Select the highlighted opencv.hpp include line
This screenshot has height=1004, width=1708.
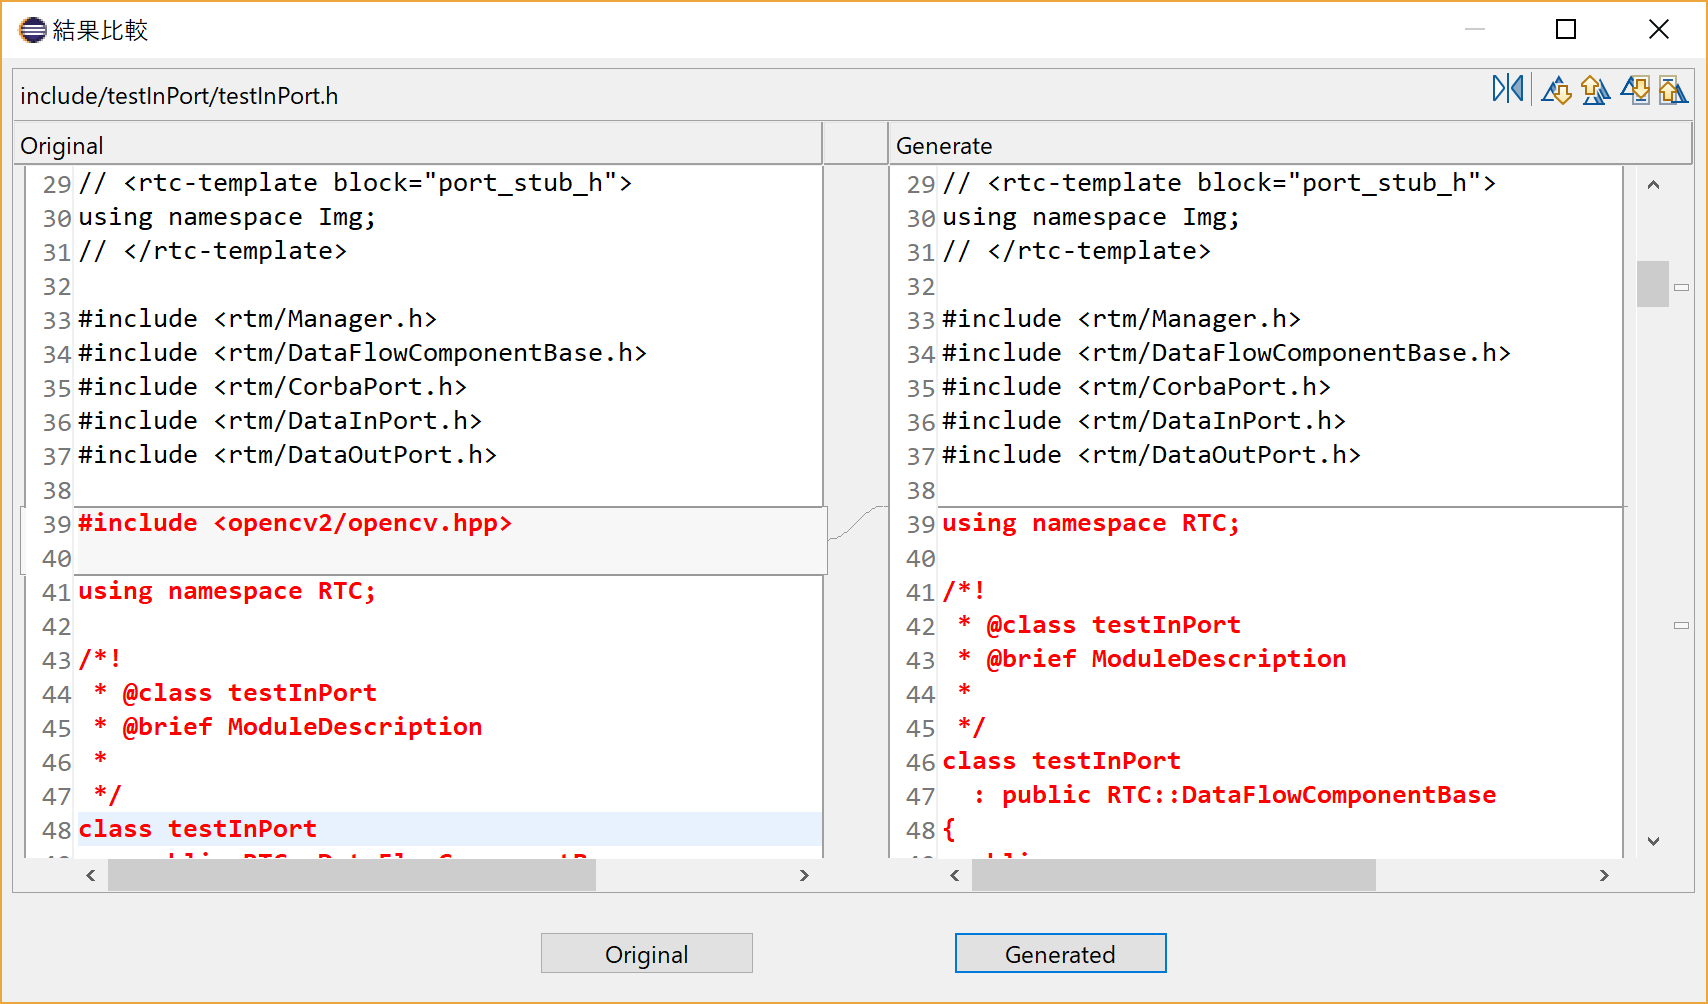[x=296, y=523]
